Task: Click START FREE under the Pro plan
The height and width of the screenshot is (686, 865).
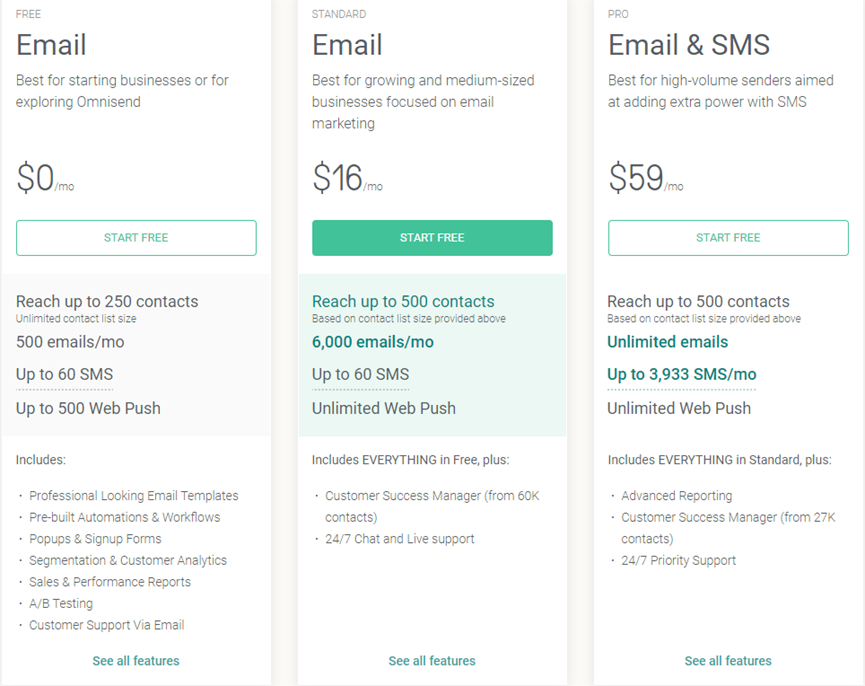Action: pyautogui.click(x=728, y=238)
